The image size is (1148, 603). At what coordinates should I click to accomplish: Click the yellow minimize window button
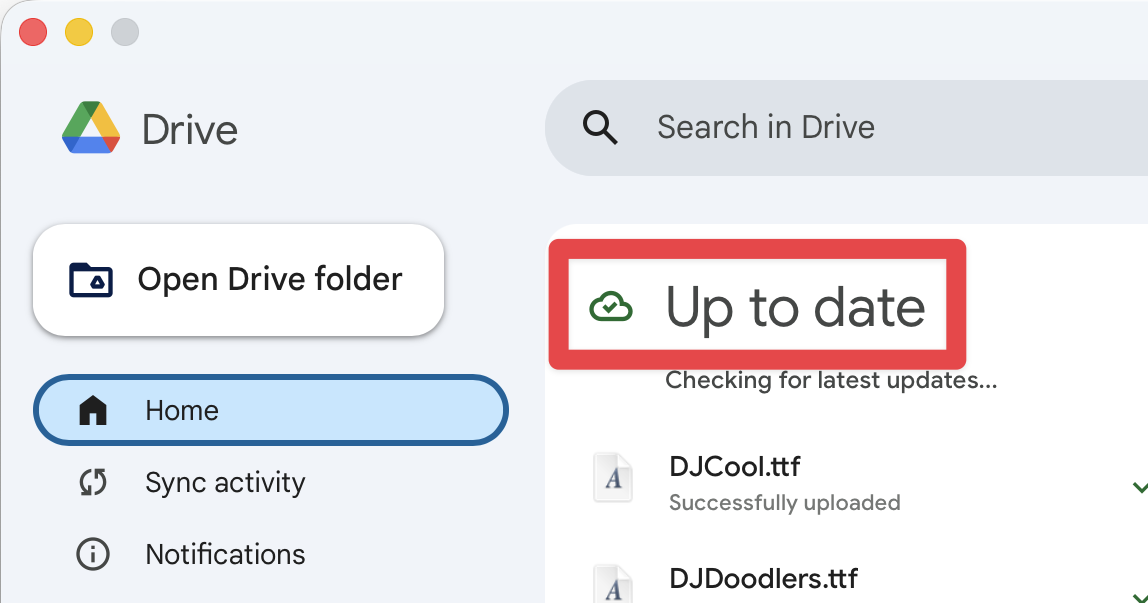(x=79, y=33)
